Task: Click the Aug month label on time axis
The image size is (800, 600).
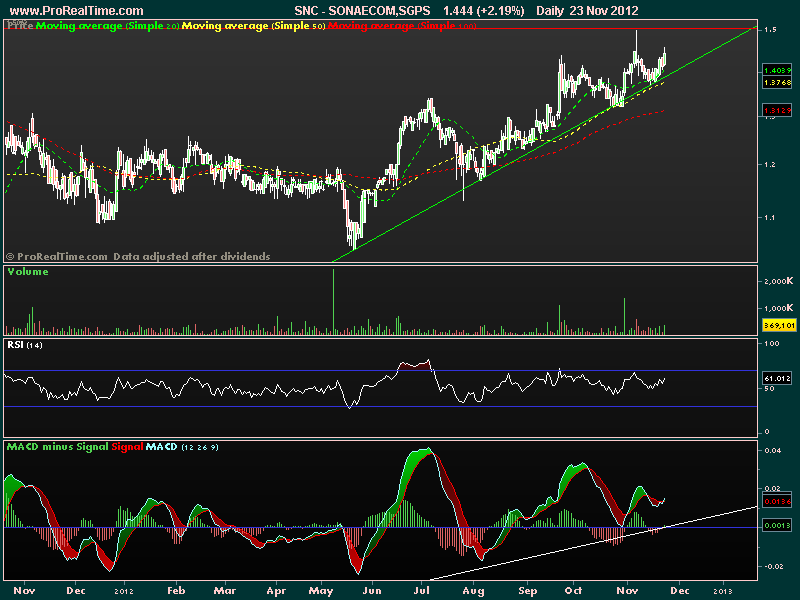Action: click(x=473, y=591)
